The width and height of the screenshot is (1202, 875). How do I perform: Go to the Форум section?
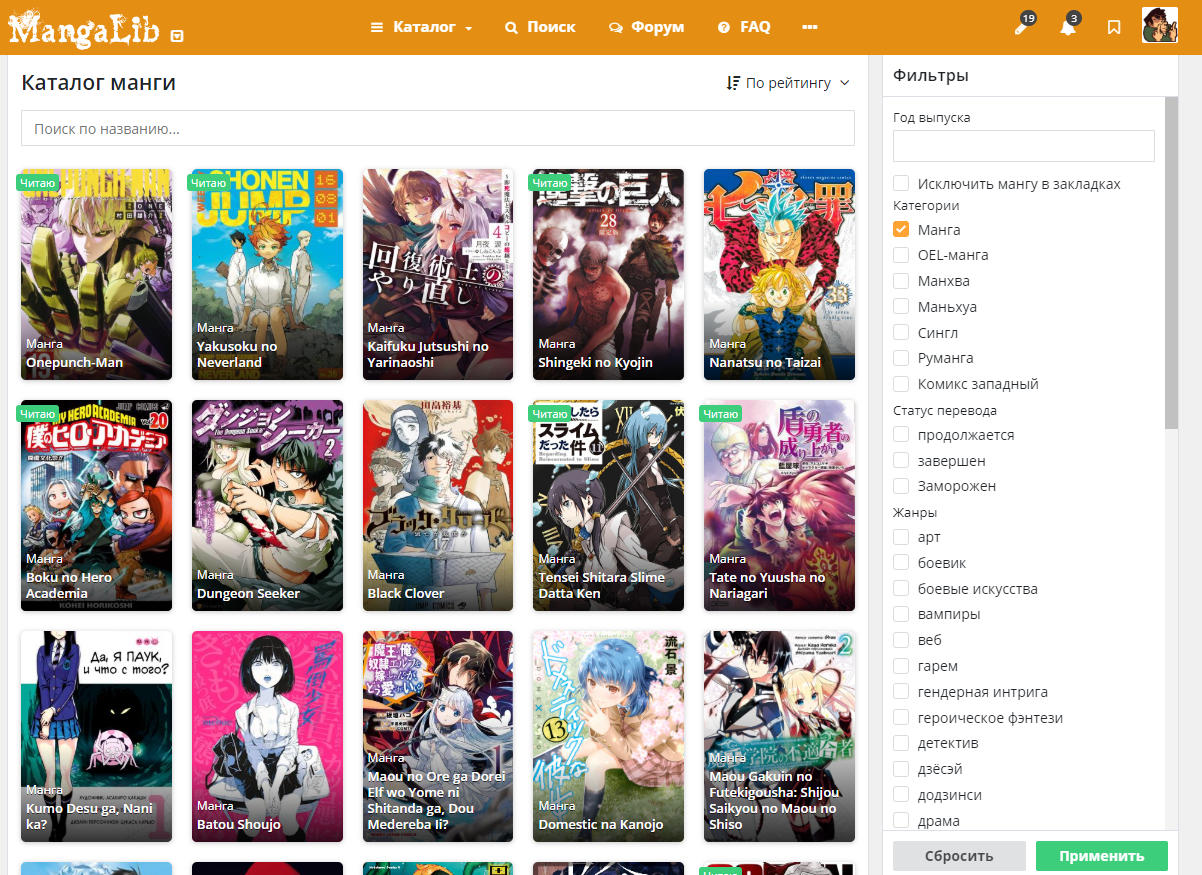pos(646,27)
